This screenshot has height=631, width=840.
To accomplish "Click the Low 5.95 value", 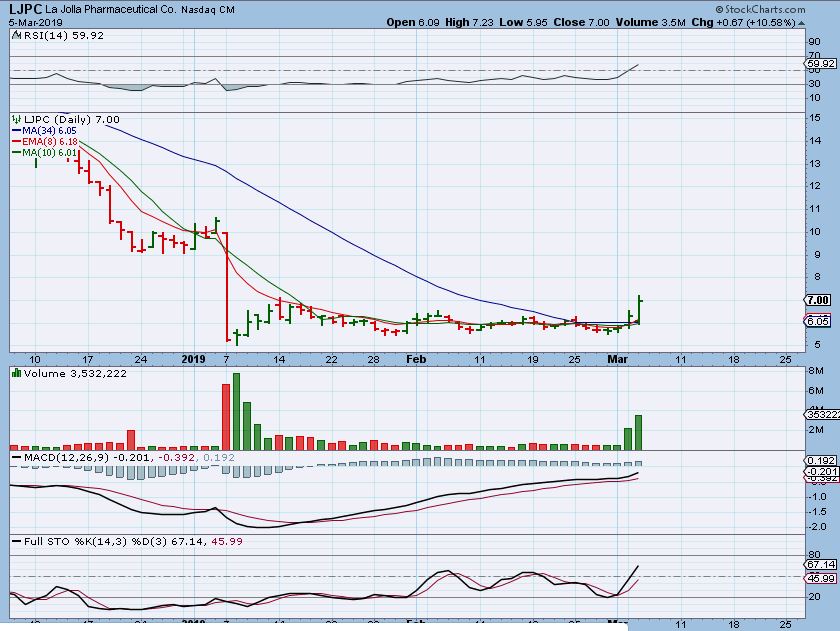I will [523, 22].
